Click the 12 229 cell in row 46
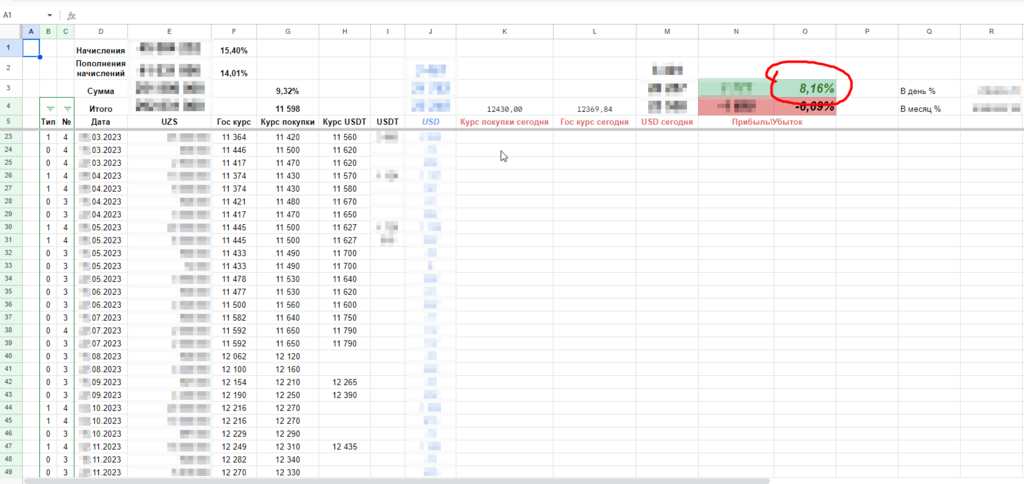This screenshot has width=1024, height=484. [234, 434]
